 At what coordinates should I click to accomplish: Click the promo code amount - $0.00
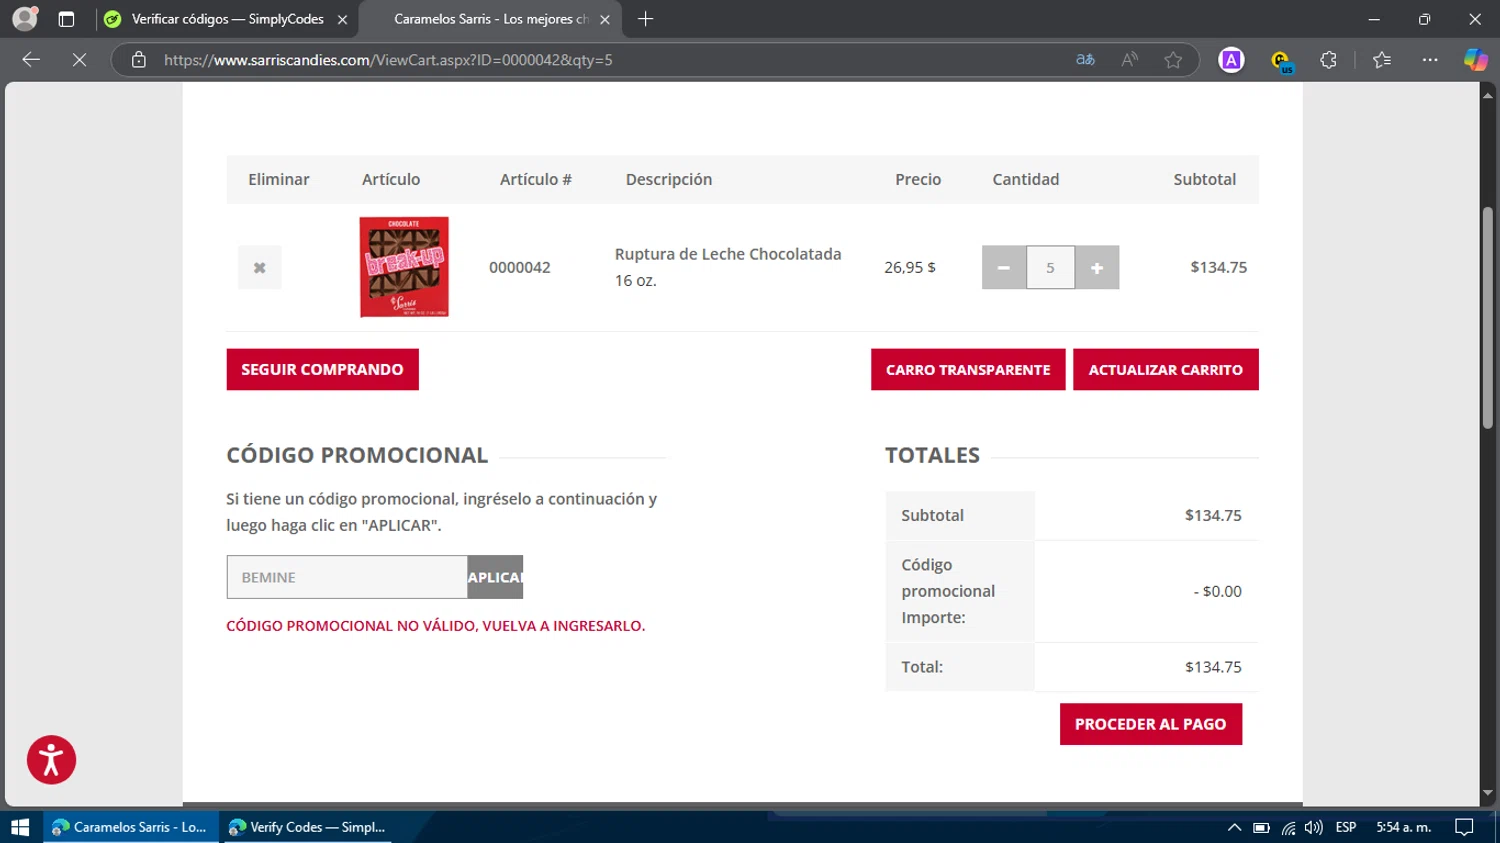click(1217, 591)
